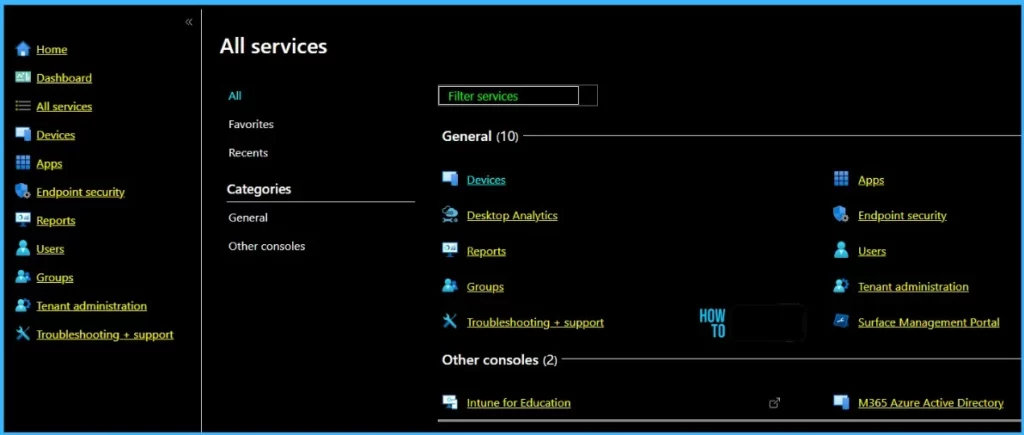
Task: Click the Troubleshooting + support icon in General list
Action: [x=450, y=322]
